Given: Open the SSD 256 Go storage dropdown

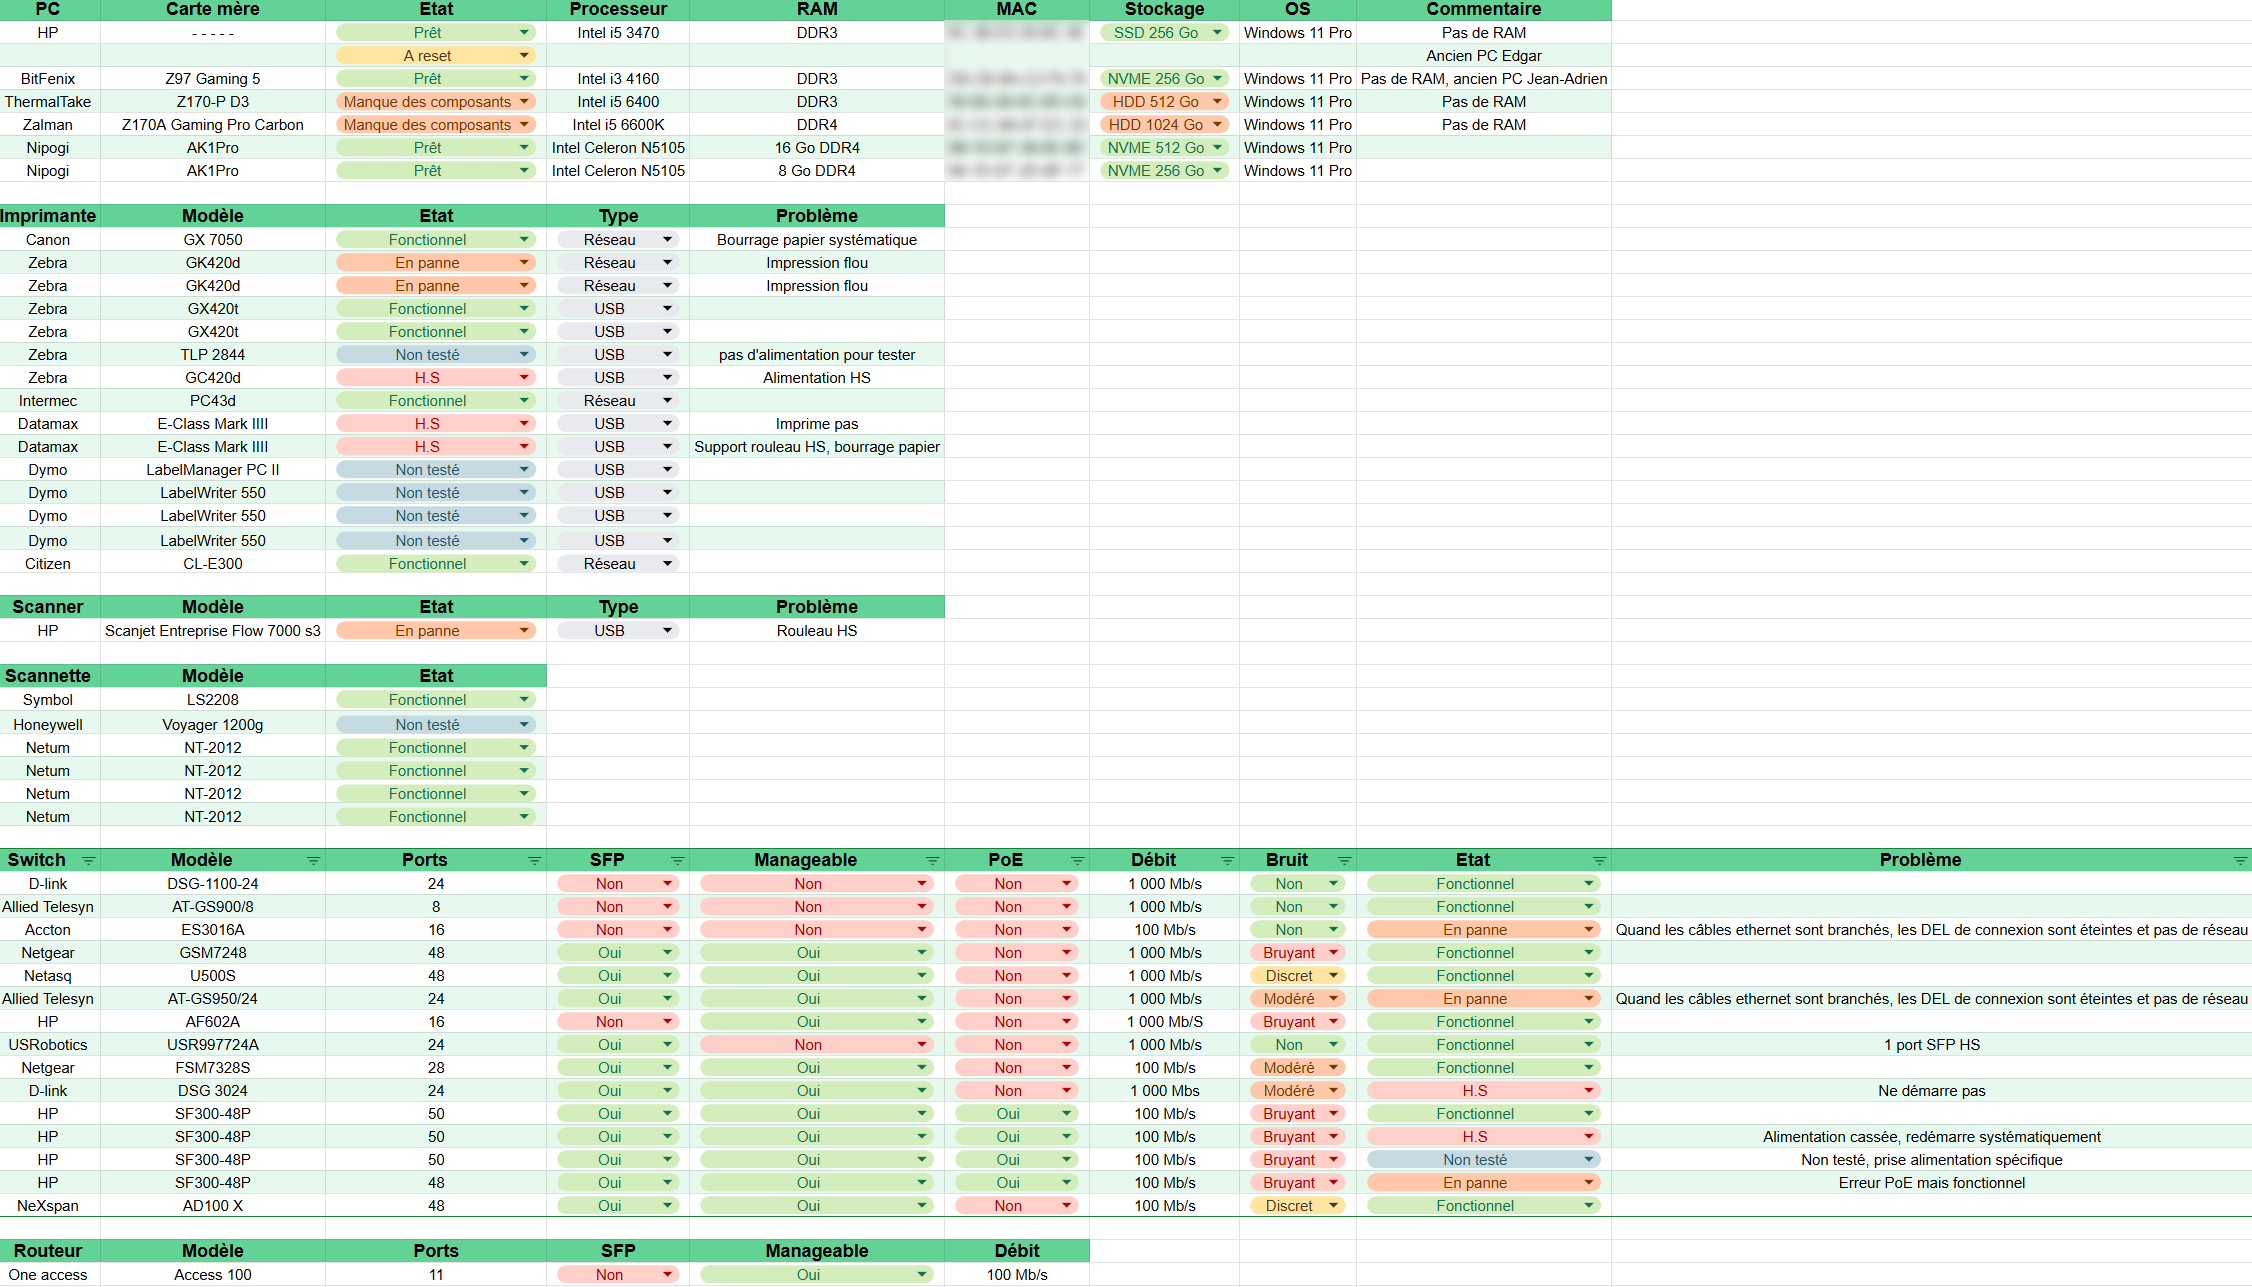Looking at the screenshot, I should coord(1164,33).
